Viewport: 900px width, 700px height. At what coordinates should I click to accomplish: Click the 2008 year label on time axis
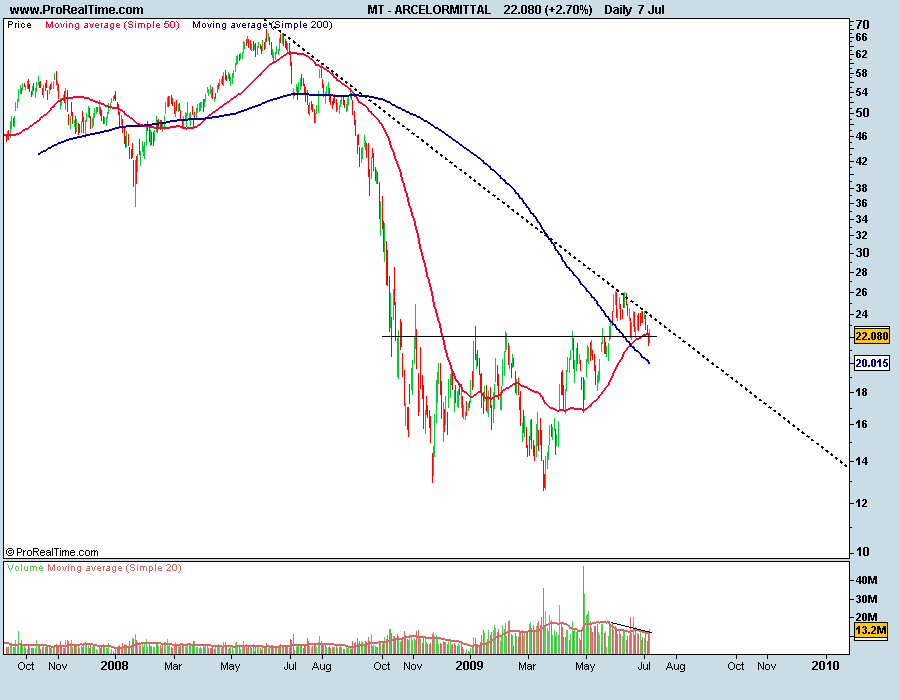tap(114, 666)
